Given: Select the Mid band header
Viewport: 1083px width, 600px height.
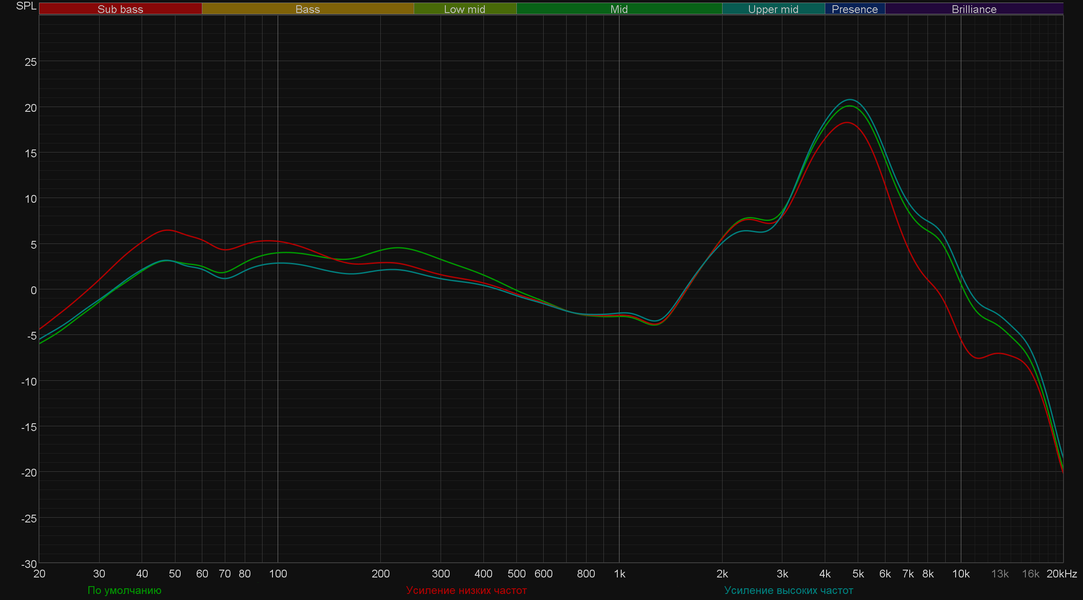Looking at the screenshot, I should [619, 9].
